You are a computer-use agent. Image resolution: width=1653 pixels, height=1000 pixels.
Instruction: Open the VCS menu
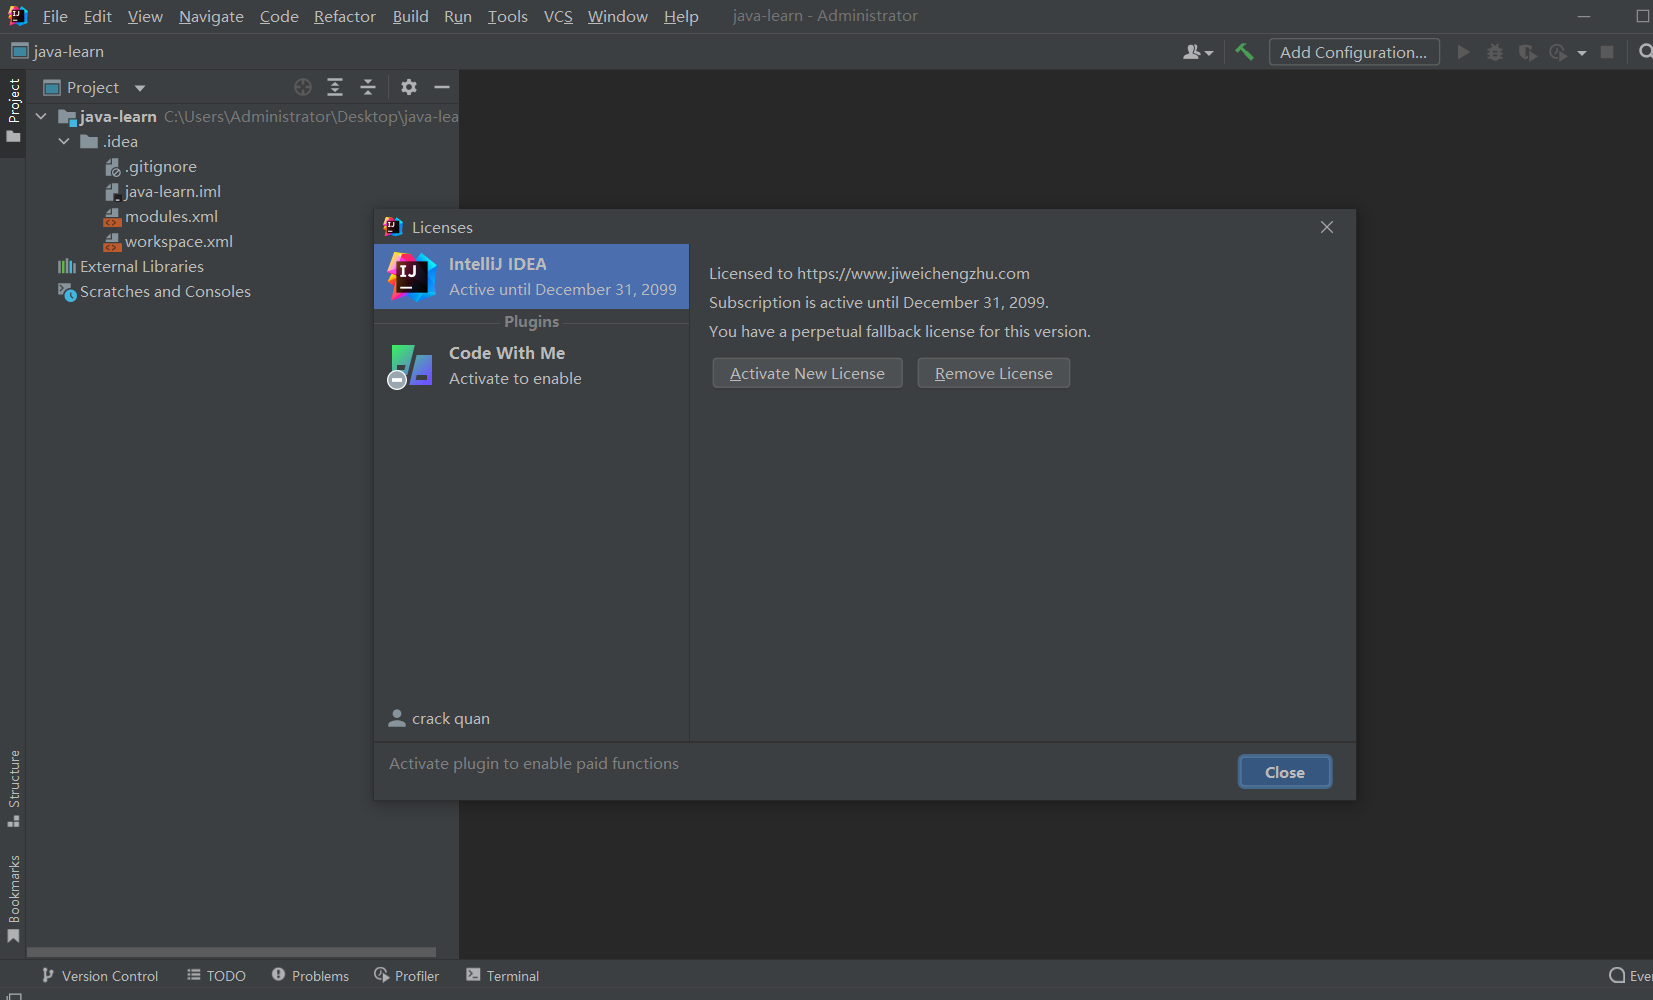(x=558, y=16)
